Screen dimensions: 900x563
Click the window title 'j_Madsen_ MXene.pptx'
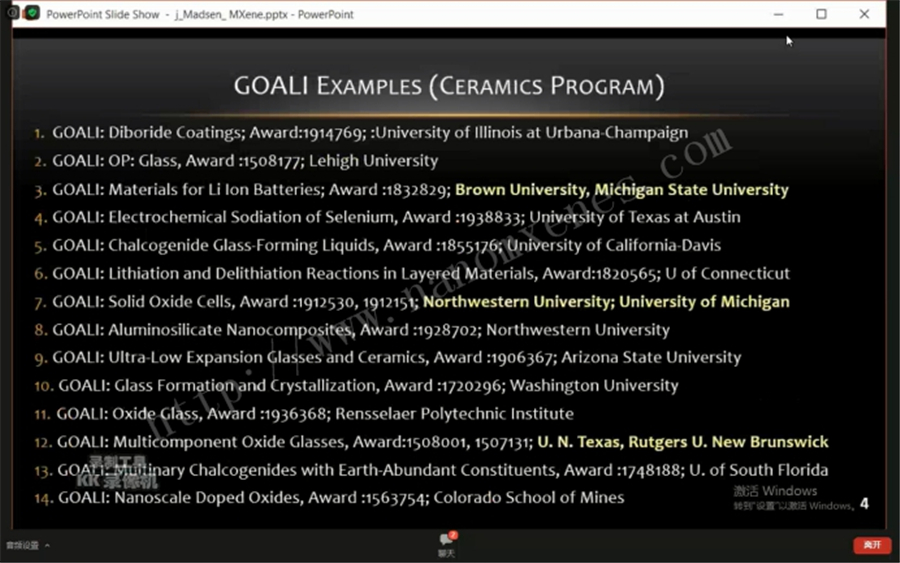tap(231, 14)
